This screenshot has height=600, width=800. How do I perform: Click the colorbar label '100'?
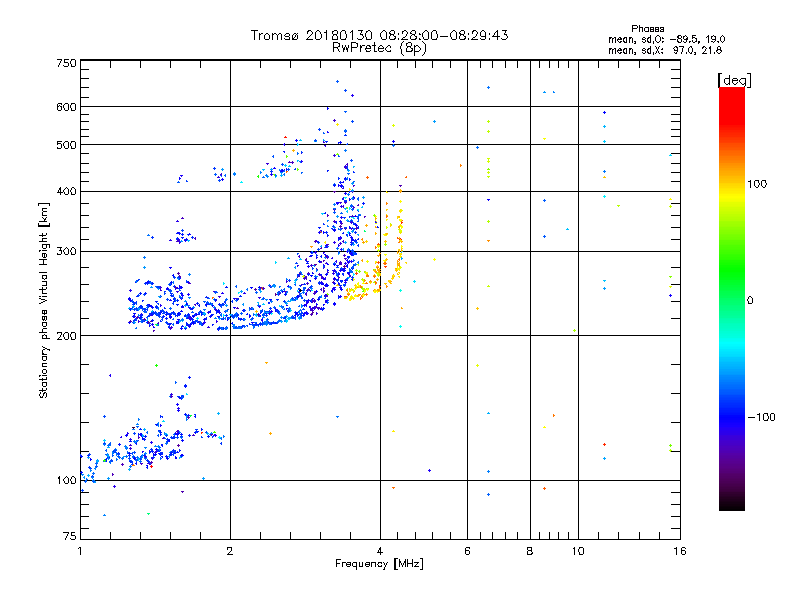757,184
